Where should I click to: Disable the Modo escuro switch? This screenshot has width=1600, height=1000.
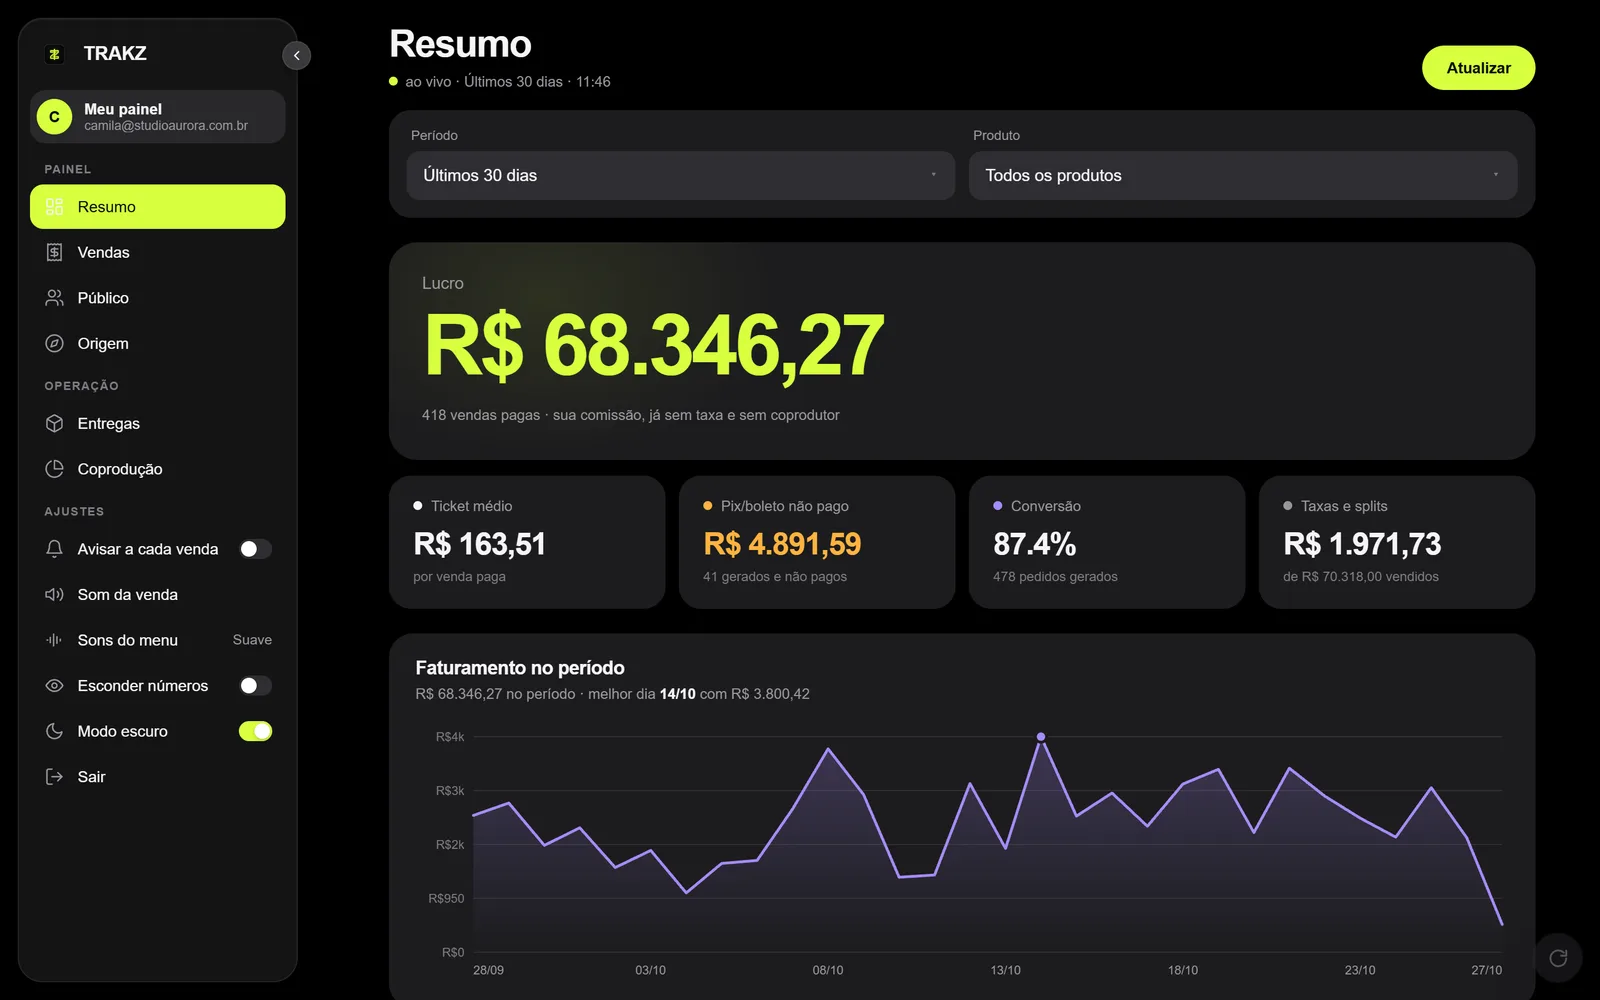point(255,731)
